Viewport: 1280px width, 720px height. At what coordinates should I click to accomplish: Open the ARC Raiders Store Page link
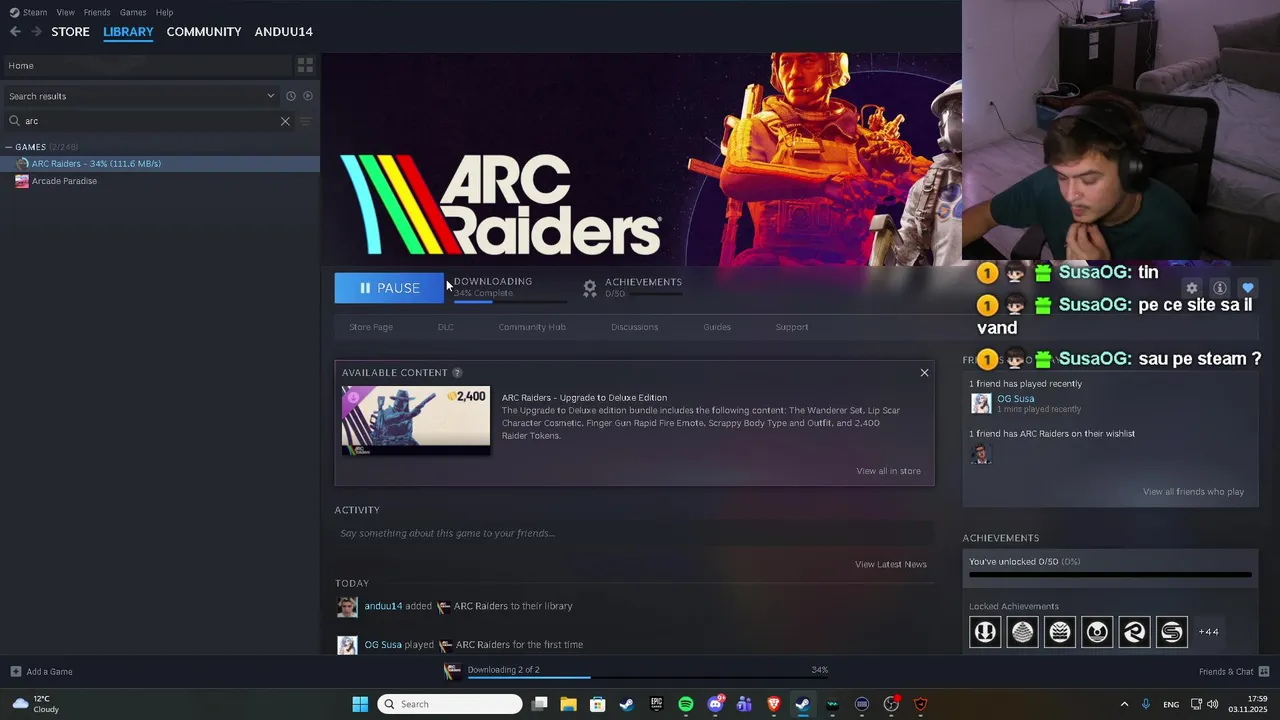[371, 327]
